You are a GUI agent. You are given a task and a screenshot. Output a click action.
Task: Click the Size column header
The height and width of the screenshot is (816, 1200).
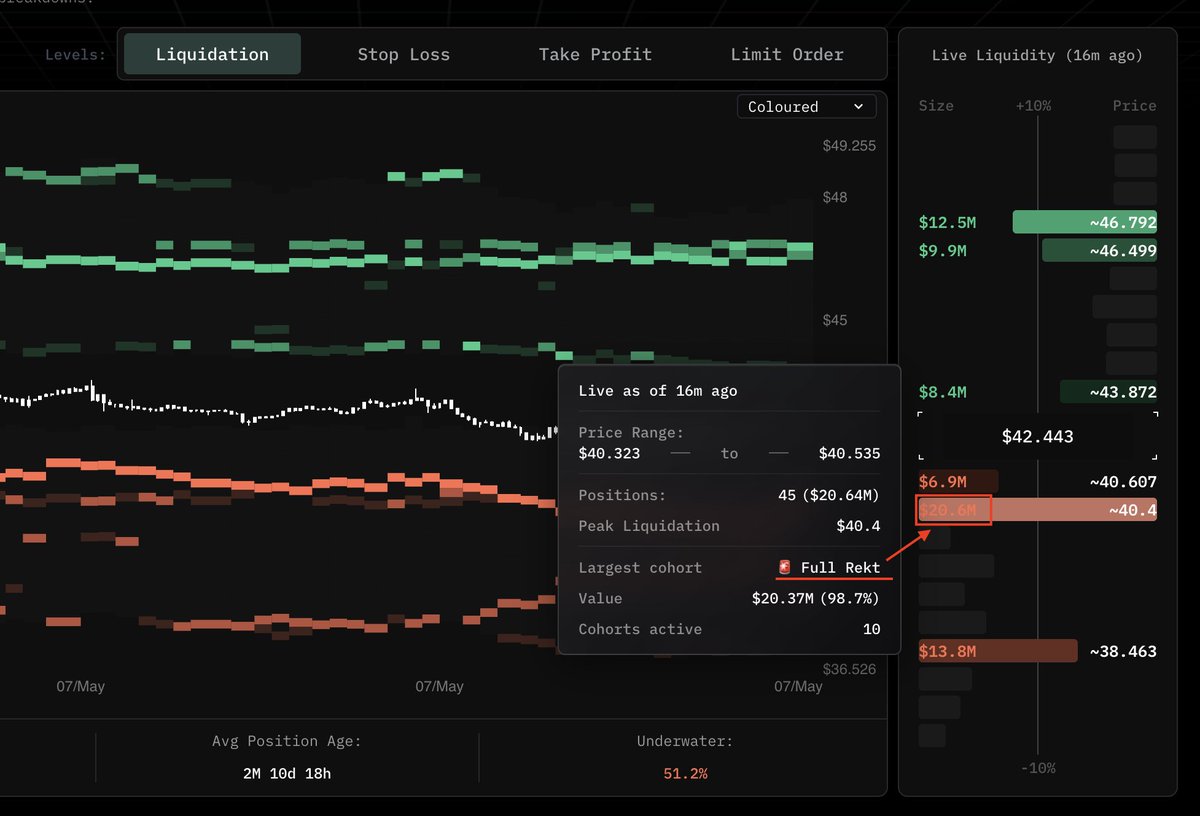936,105
